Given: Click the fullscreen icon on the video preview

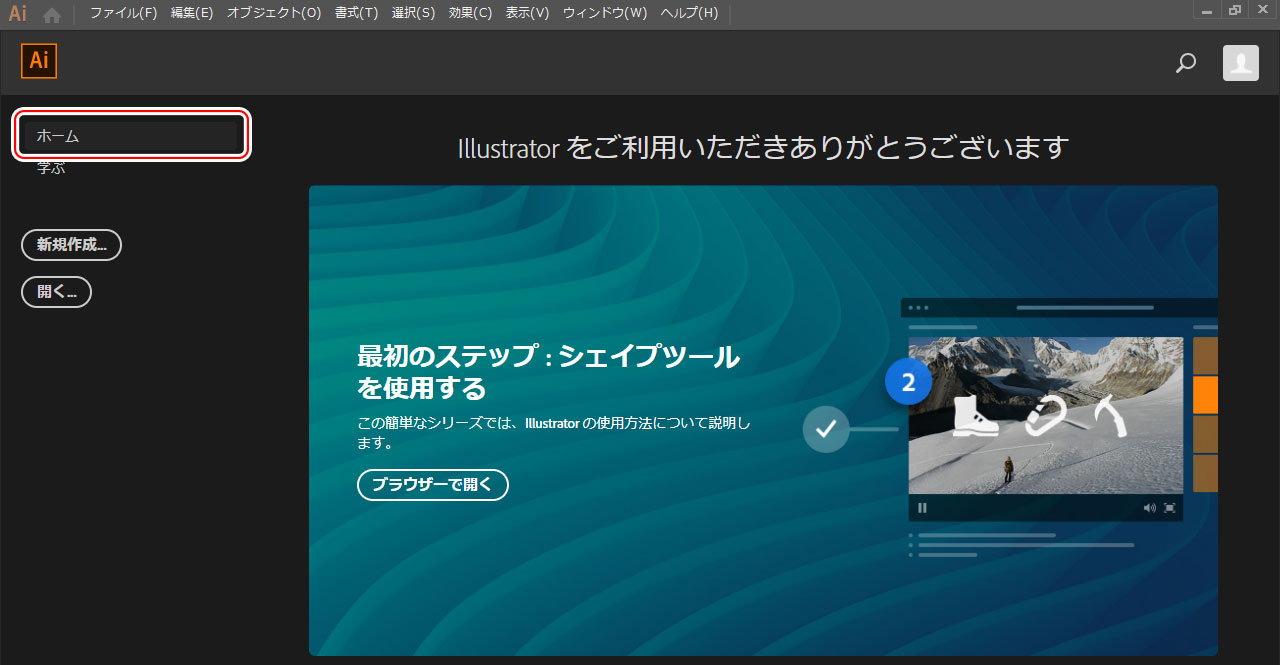Looking at the screenshot, I should click(1170, 508).
